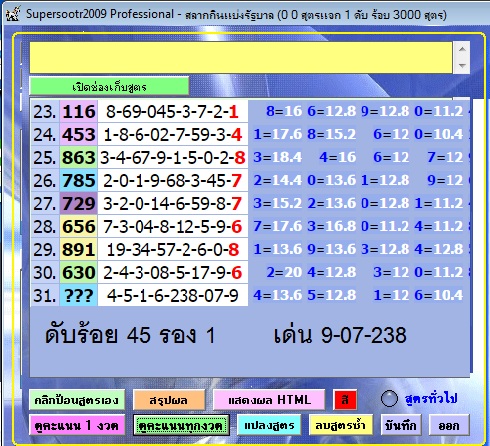Exit using the ออก button
490x446 pixels.
click(x=449, y=425)
